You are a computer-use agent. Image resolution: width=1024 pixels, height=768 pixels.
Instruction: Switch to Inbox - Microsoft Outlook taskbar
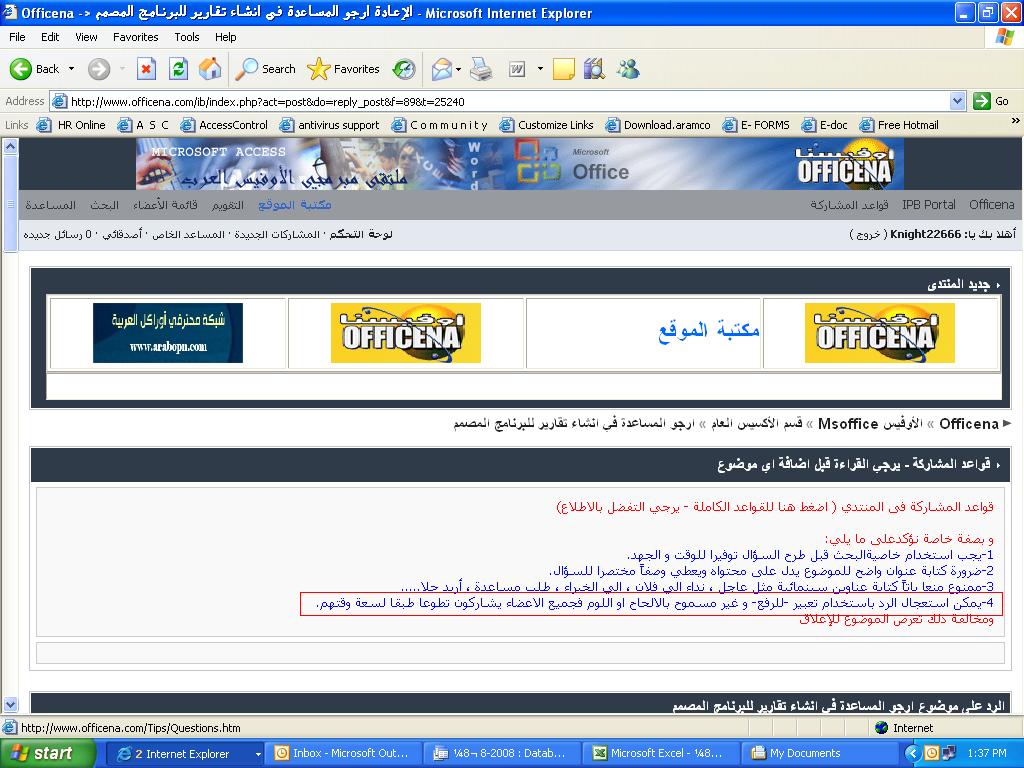pyautogui.click(x=342, y=754)
